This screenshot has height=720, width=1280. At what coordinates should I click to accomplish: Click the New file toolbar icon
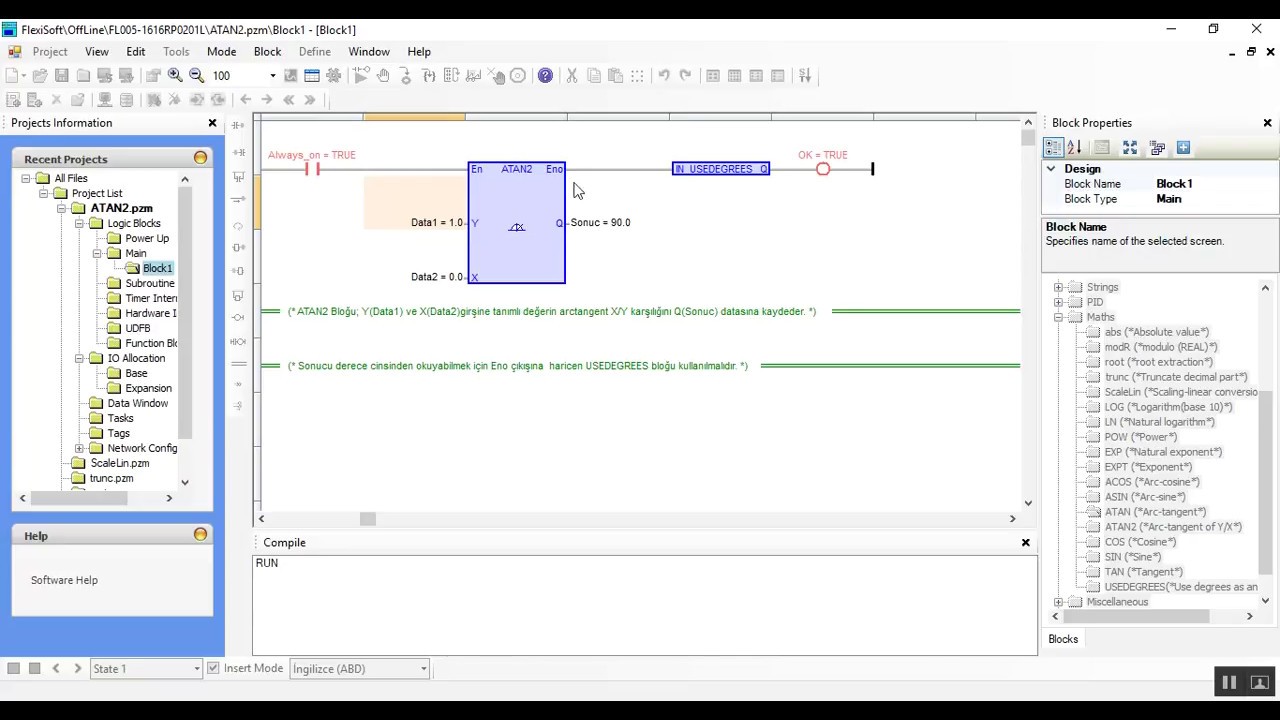coord(13,76)
